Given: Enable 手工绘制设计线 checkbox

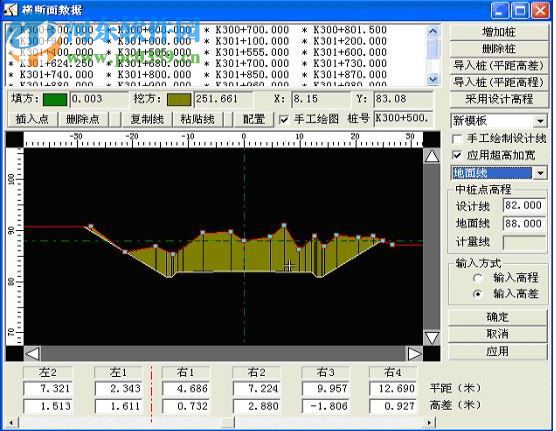Looking at the screenshot, I should [457, 139].
